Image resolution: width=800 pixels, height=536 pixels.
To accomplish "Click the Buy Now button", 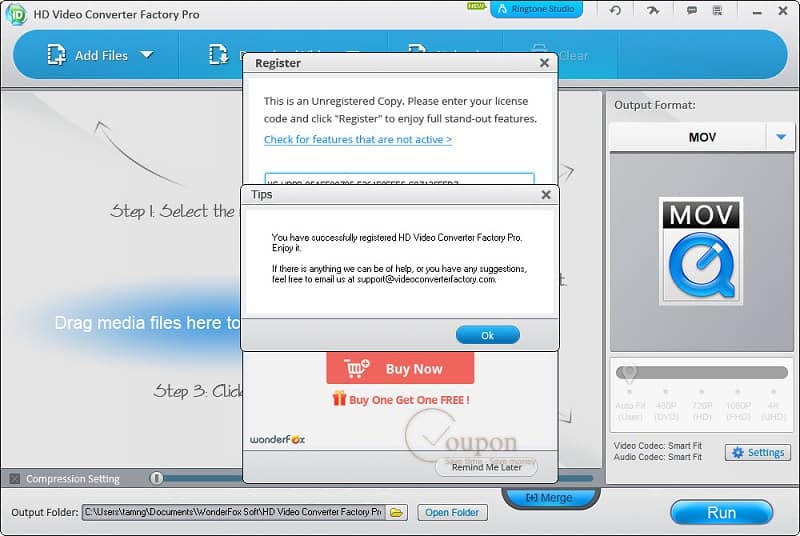I will pos(400,368).
